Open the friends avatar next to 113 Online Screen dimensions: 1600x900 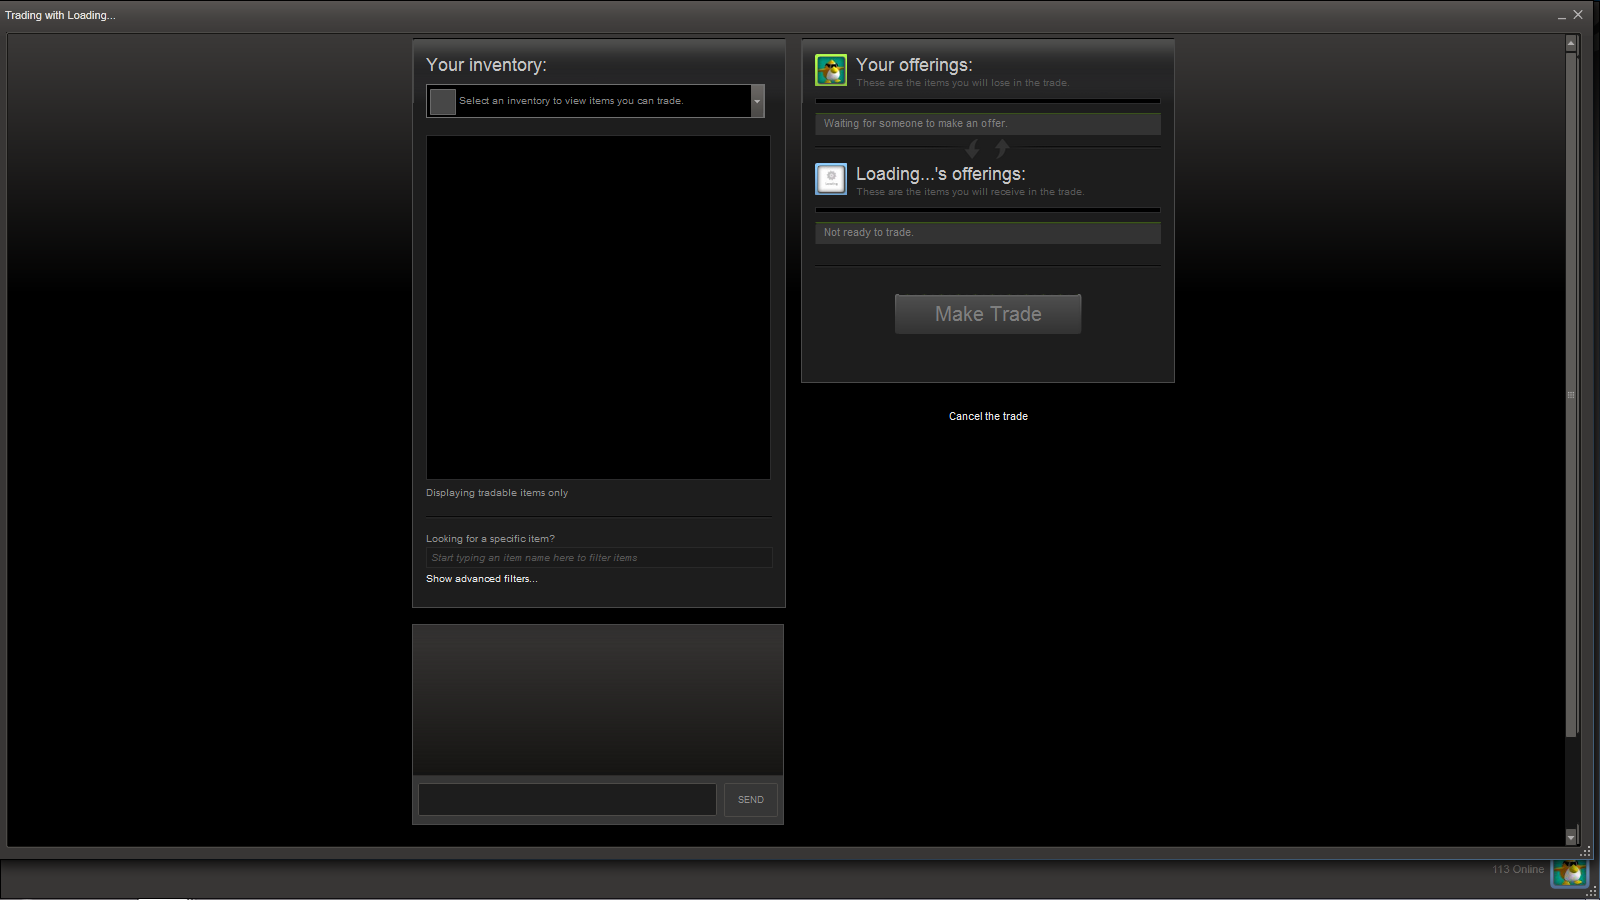[x=1569, y=872]
